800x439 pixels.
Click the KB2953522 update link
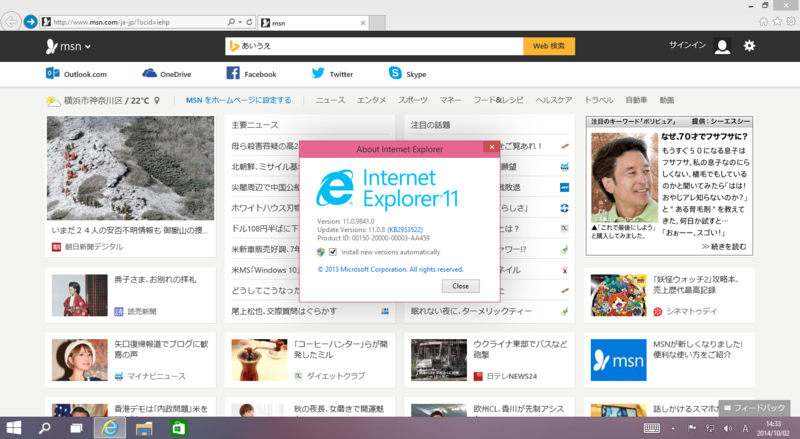(405, 230)
